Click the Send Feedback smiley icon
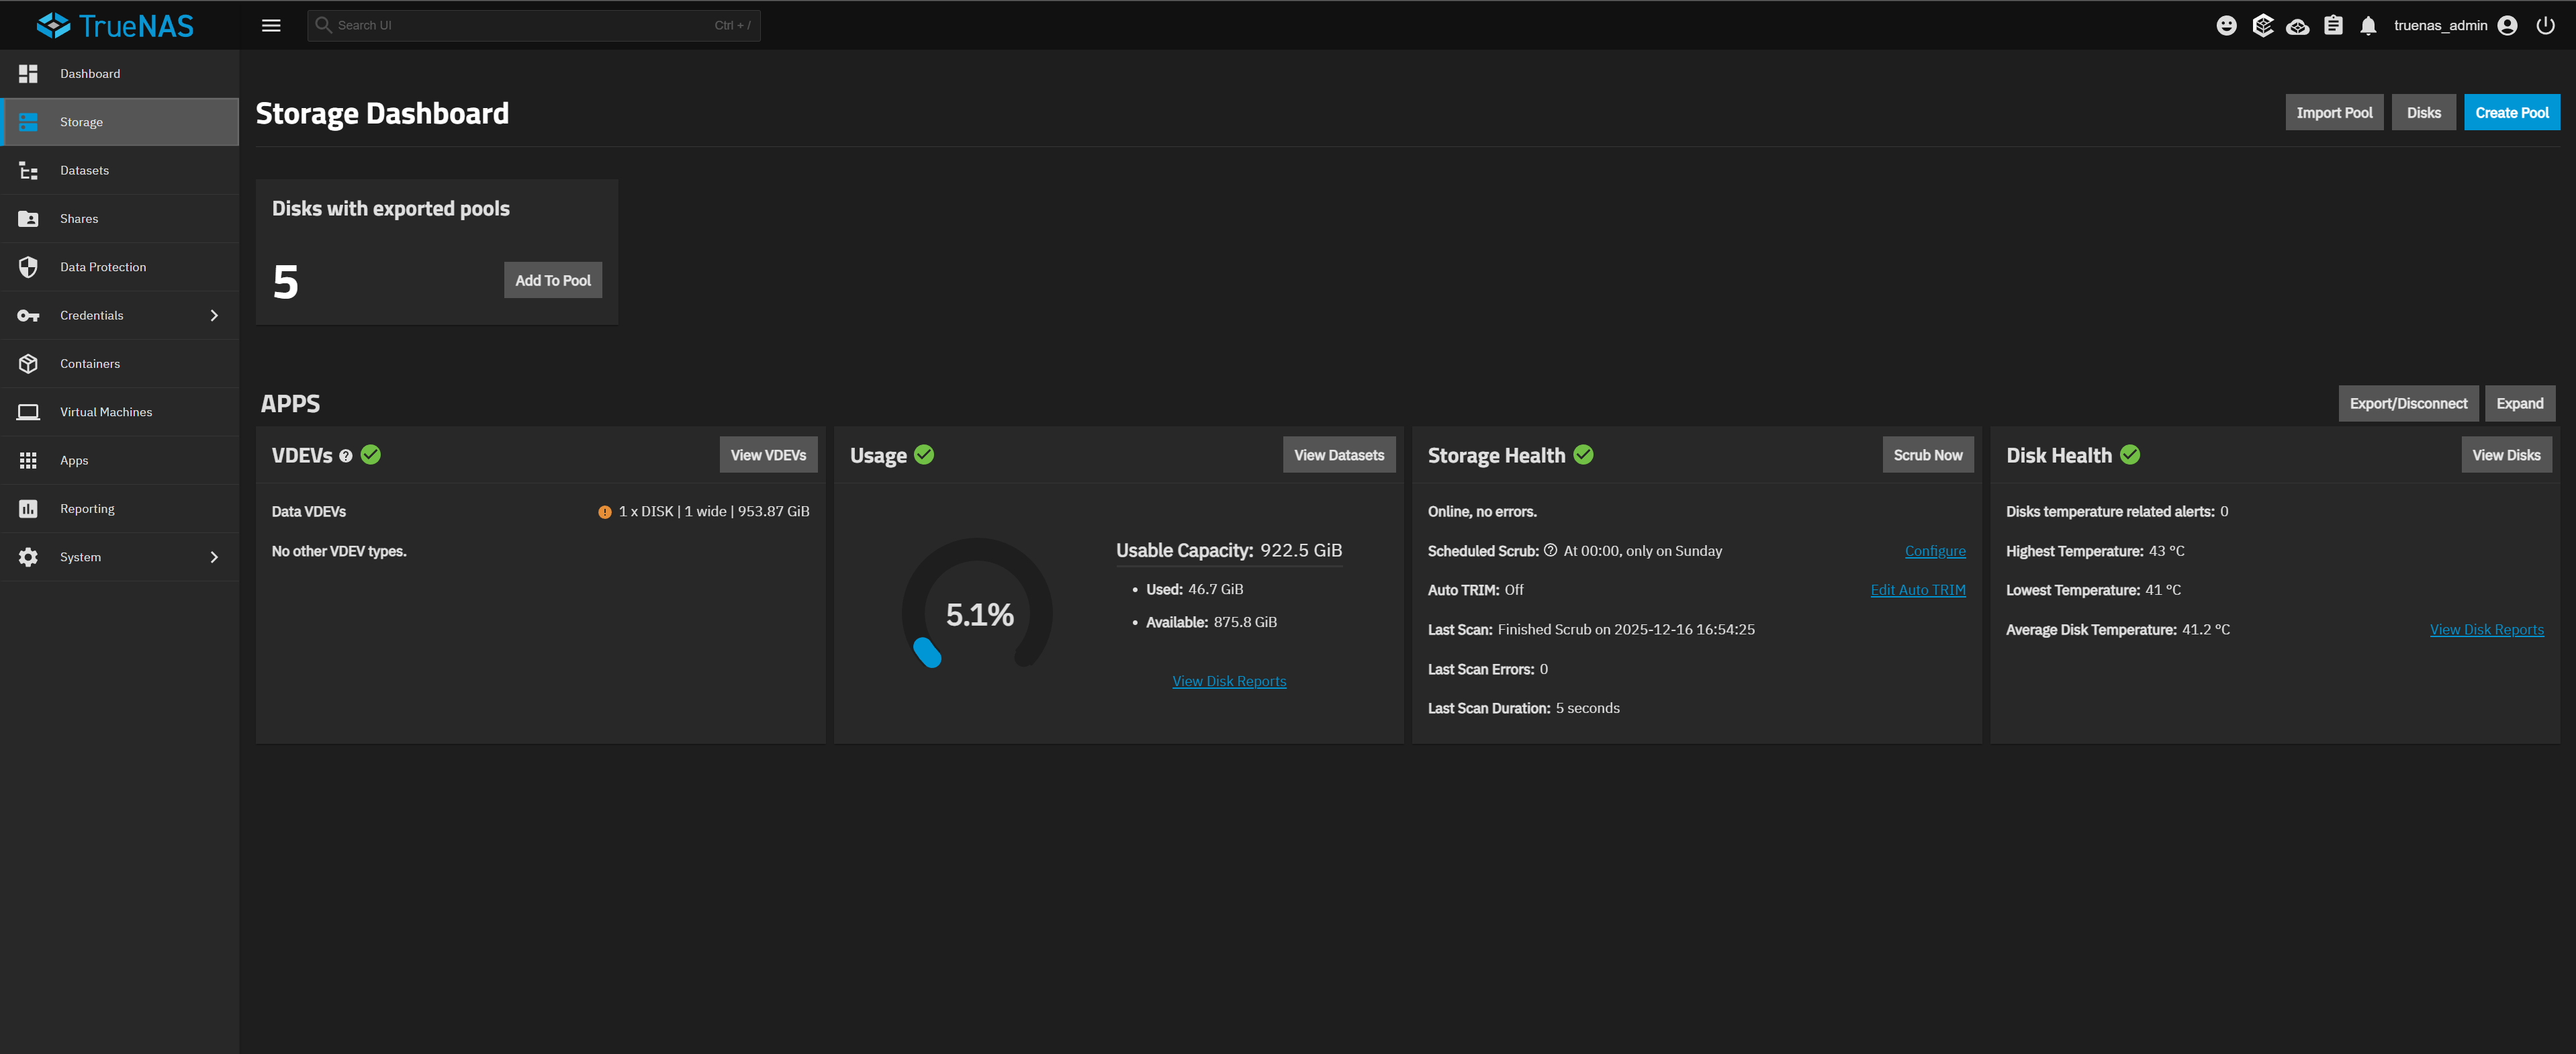Image resolution: width=2576 pixels, height=1054 pixels. 2226,26
